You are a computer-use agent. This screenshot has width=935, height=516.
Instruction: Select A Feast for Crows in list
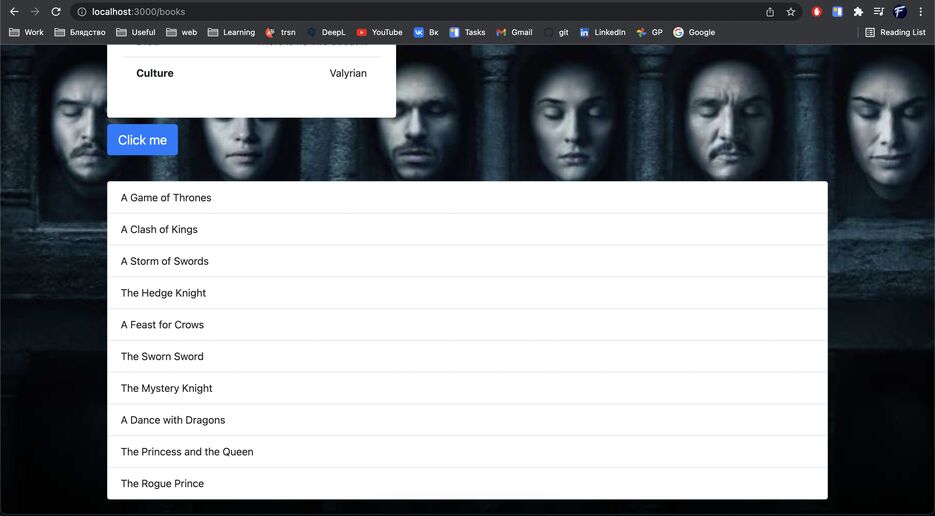coord(468,325)
